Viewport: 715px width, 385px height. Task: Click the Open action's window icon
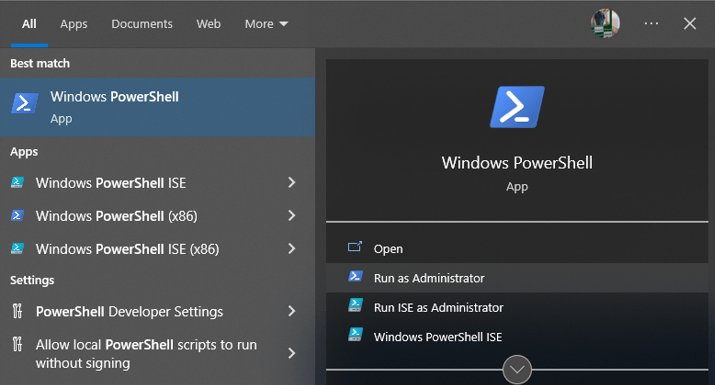(355, 247)
